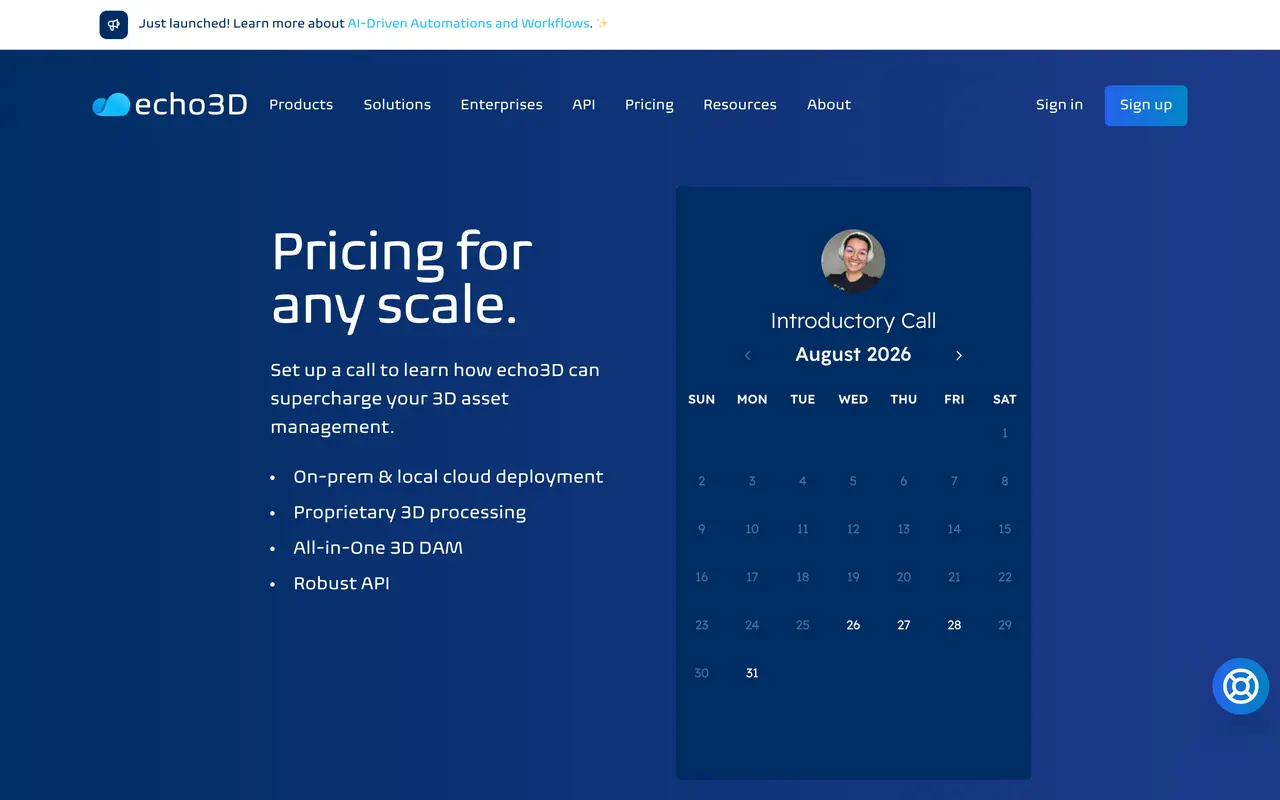Click the August 2026 month label
The height and width of the screenshot is (800, 1280).
[x=853, y=355]
